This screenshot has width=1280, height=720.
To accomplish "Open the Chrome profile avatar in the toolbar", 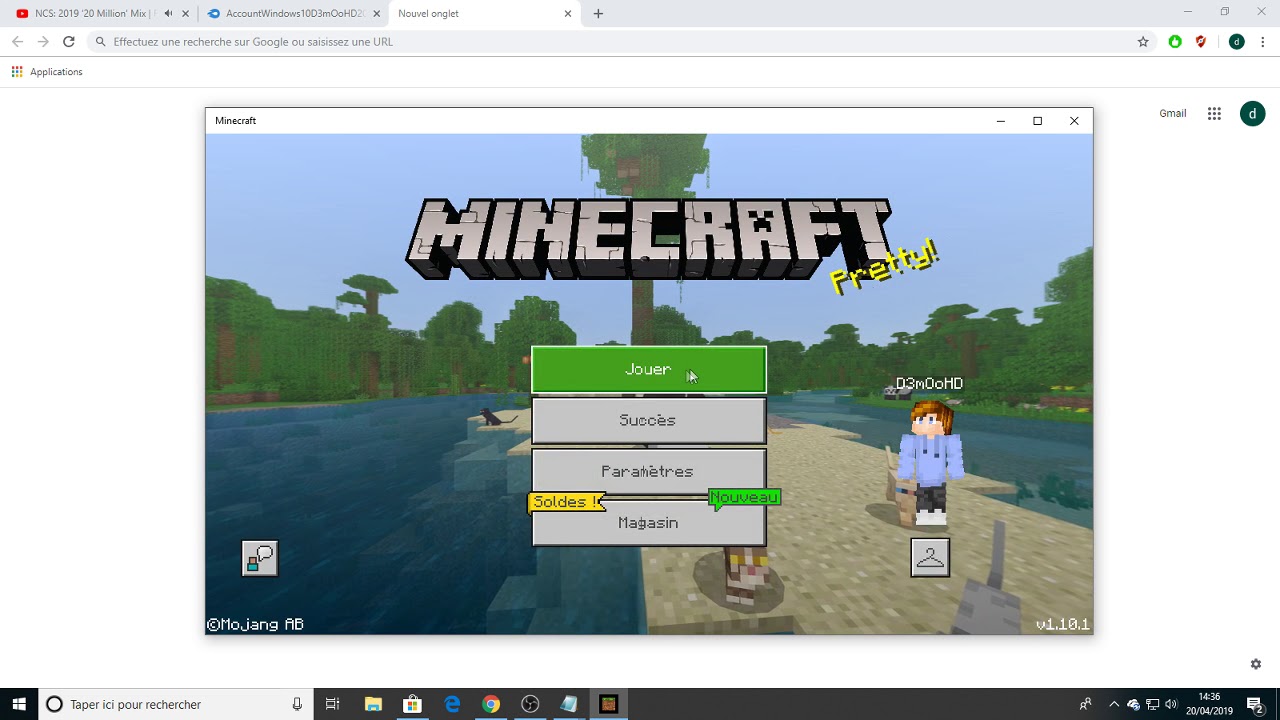I will (1237, 42).
